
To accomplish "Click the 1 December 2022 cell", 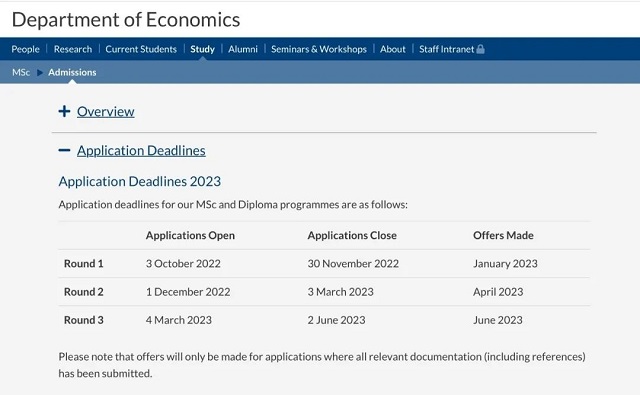I will [188, 292].
